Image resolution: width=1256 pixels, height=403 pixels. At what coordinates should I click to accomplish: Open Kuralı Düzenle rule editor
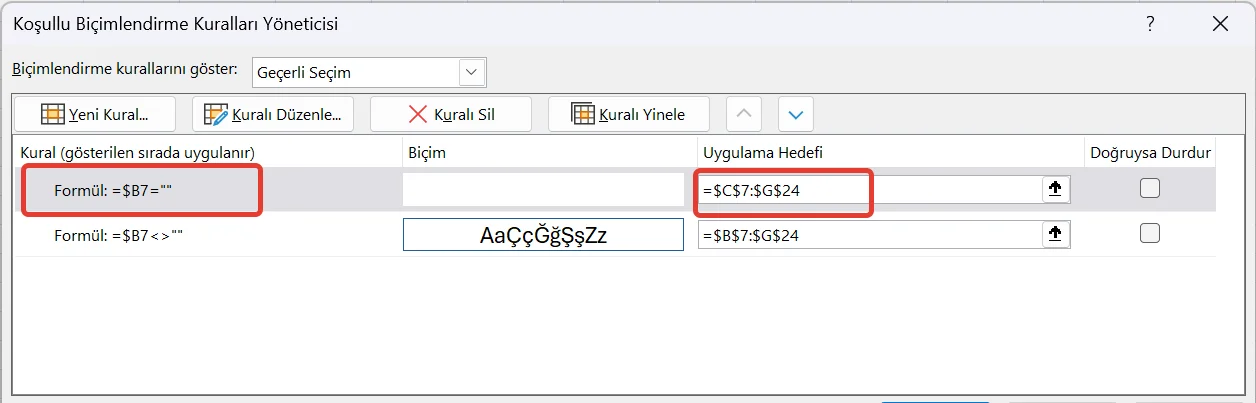[x=273, y=114]
